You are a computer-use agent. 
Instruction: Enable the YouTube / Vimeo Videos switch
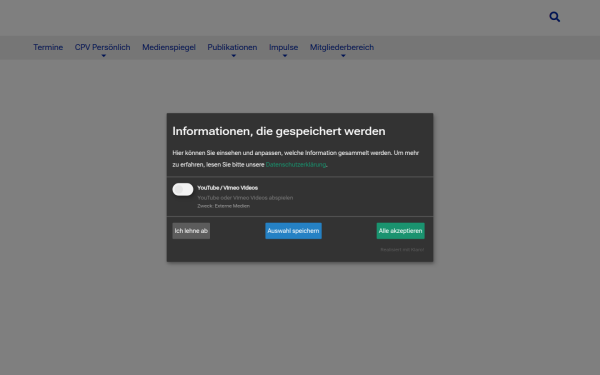[183, 189]
